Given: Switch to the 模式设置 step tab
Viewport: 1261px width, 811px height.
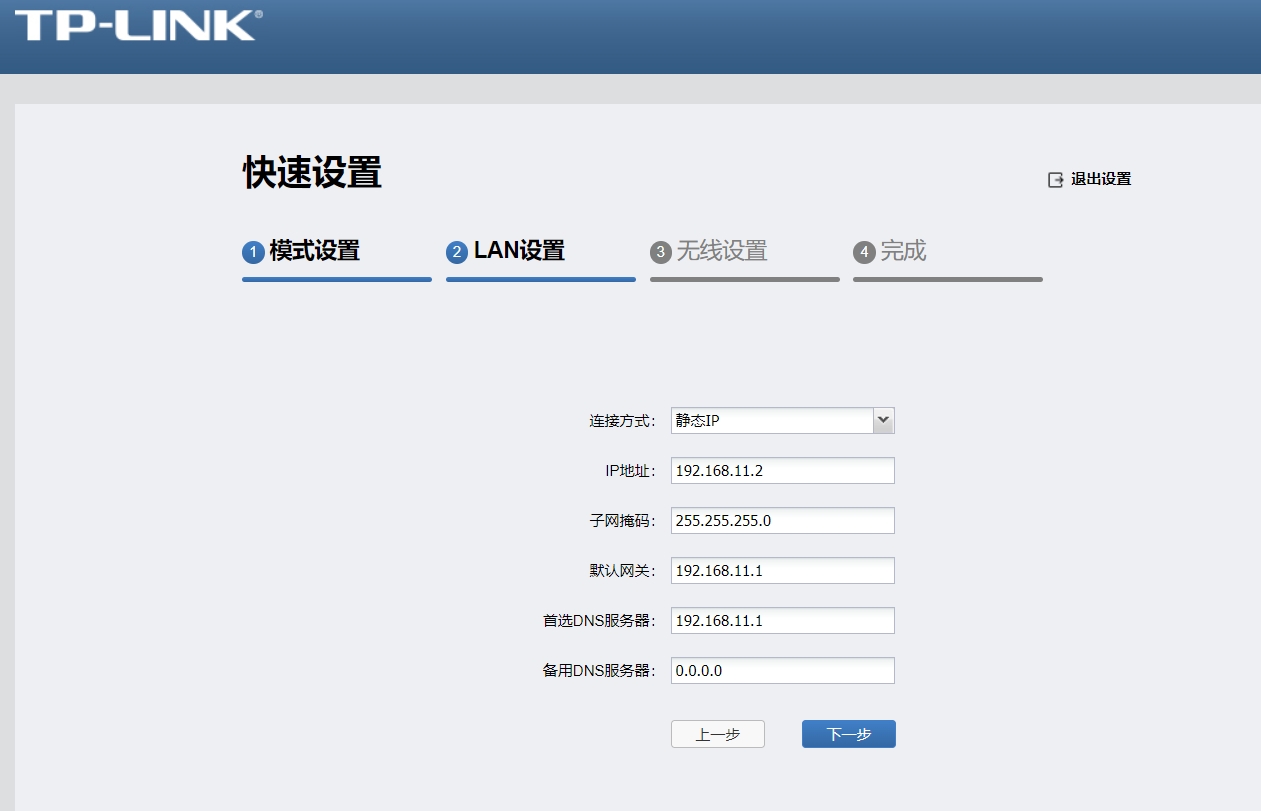Looking at the screenshot, I should pyautogui.click(x=314, y=251).
